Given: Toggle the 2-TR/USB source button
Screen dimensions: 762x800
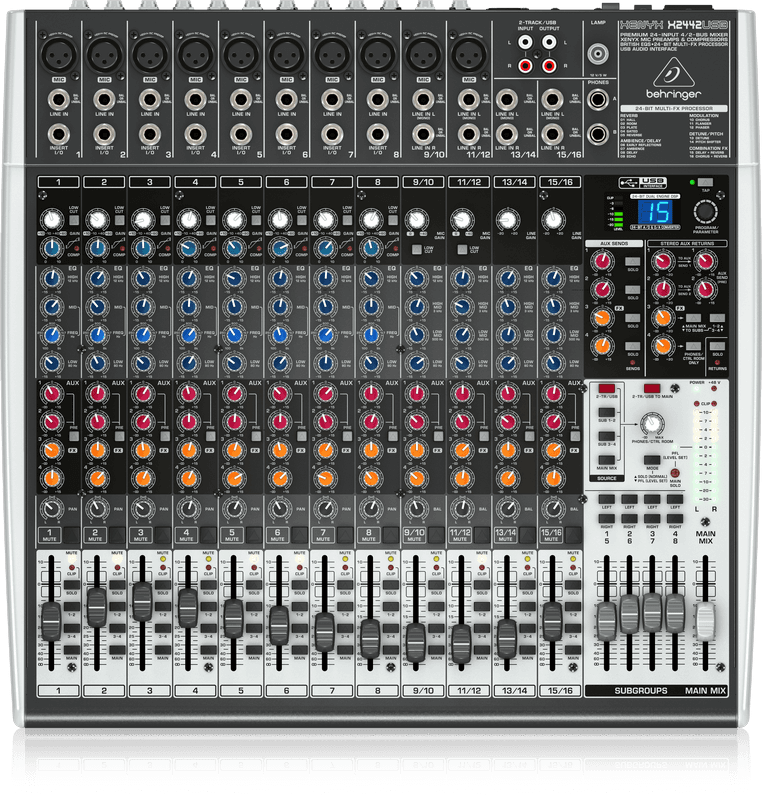Looking at the screenshot, I should 606,388.
